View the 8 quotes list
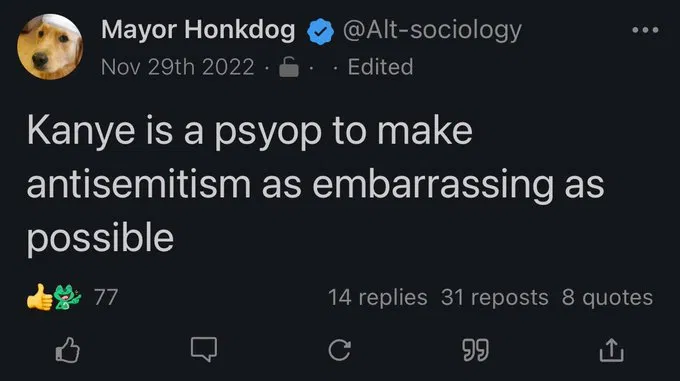680x381 pixels. click(x=607, y=297)
